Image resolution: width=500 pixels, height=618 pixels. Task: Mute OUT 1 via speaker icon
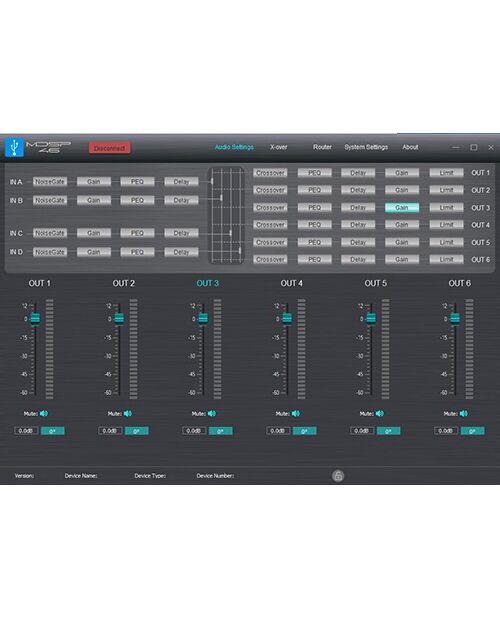44,413
